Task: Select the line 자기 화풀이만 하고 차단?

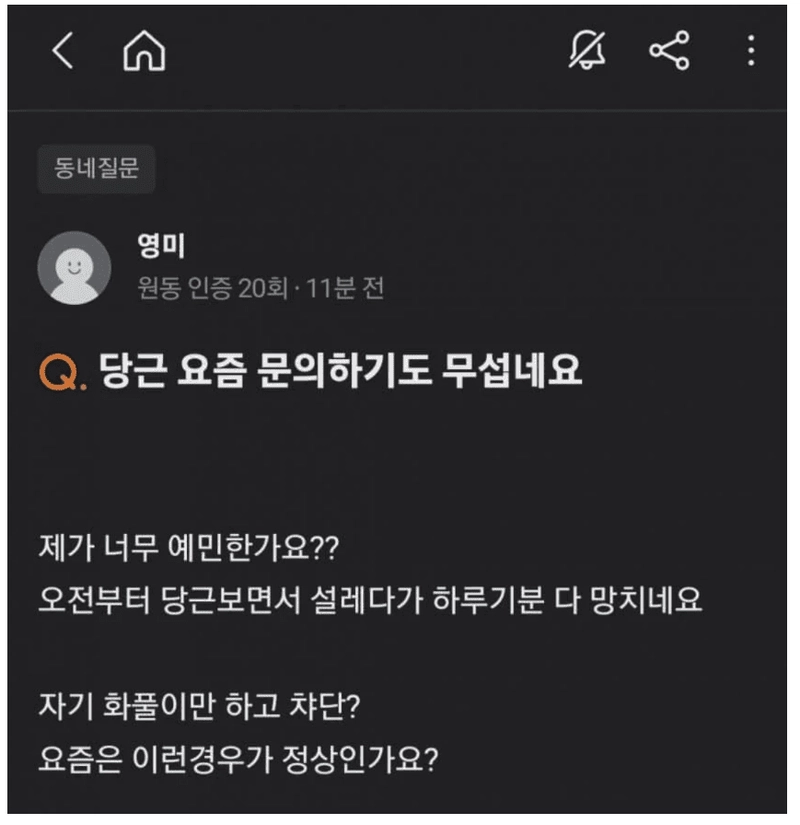Action: tap(199, 706)
